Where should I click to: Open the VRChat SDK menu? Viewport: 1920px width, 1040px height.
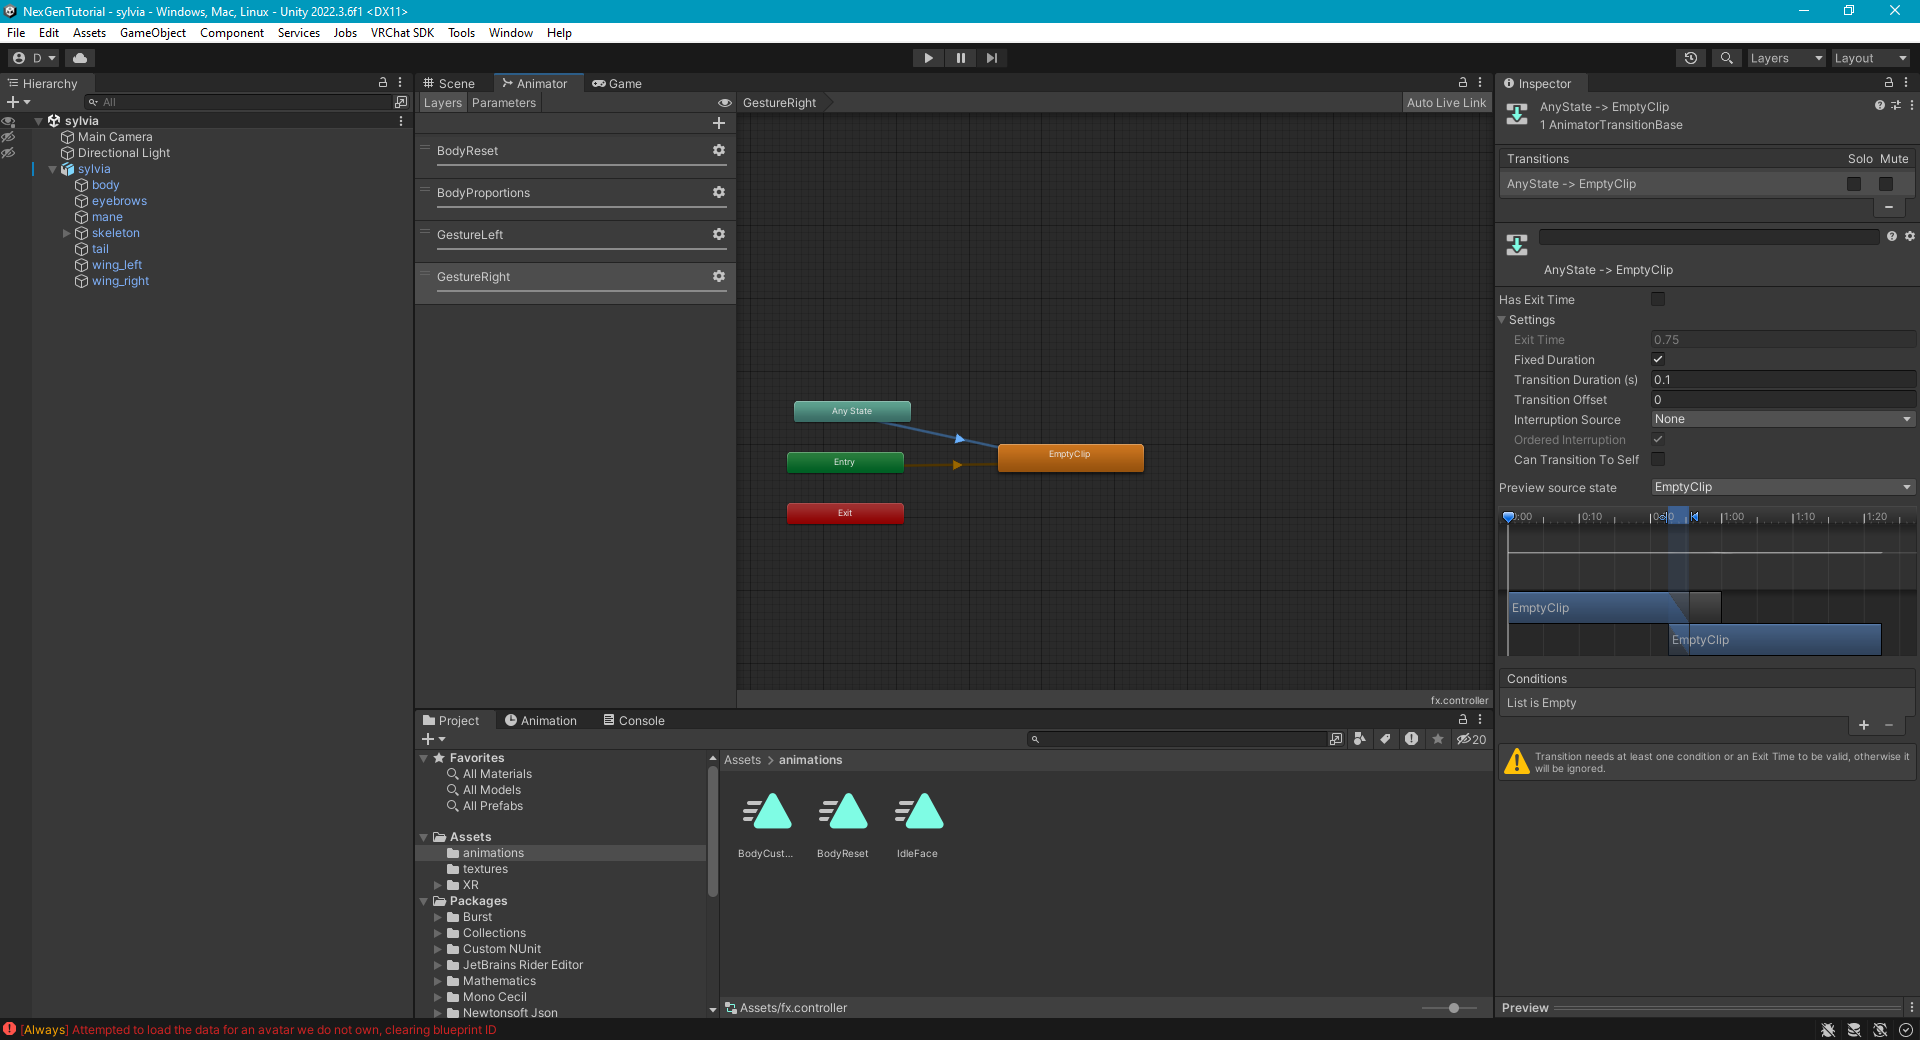(402, 33)
